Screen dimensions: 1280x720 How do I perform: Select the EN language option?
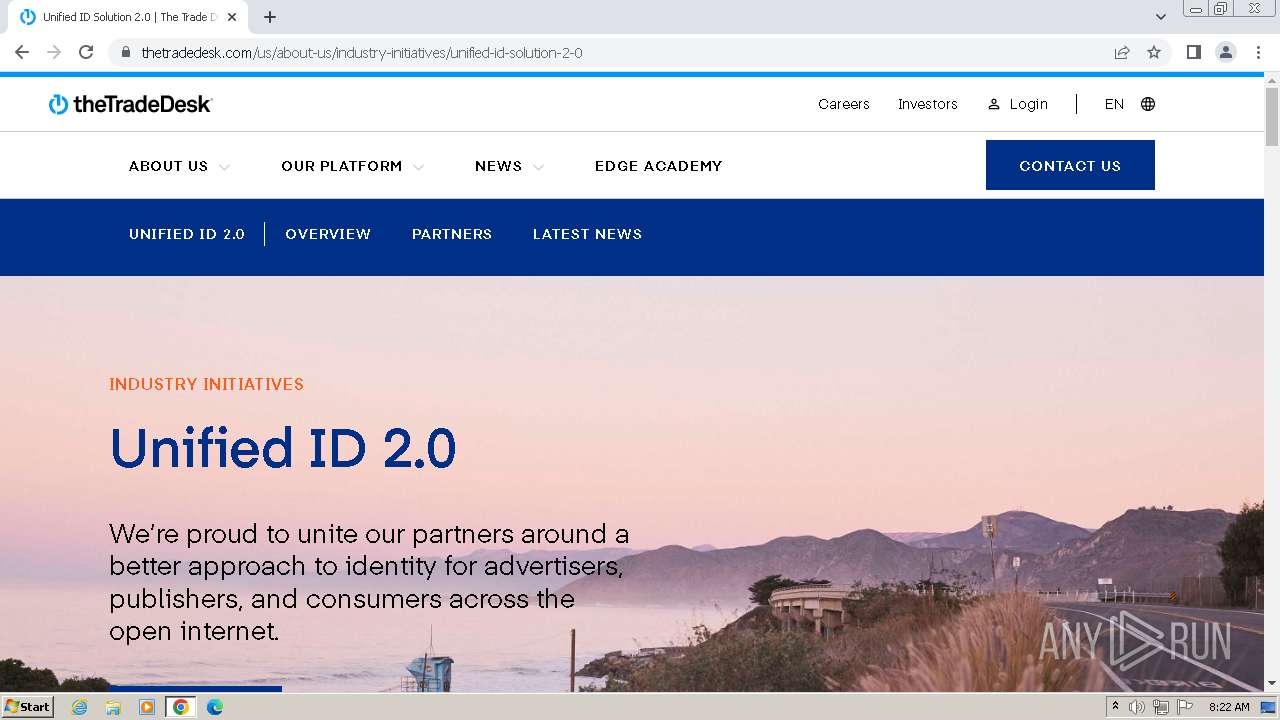pos(1114,104)
